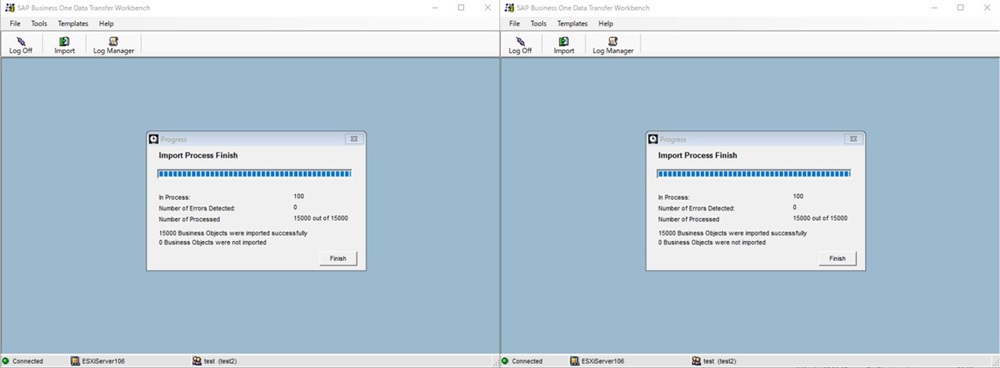Close the right Data Transfer Workbench window
The width and height of the screenshot is (1000, 368).
click(x=987, y=8)
